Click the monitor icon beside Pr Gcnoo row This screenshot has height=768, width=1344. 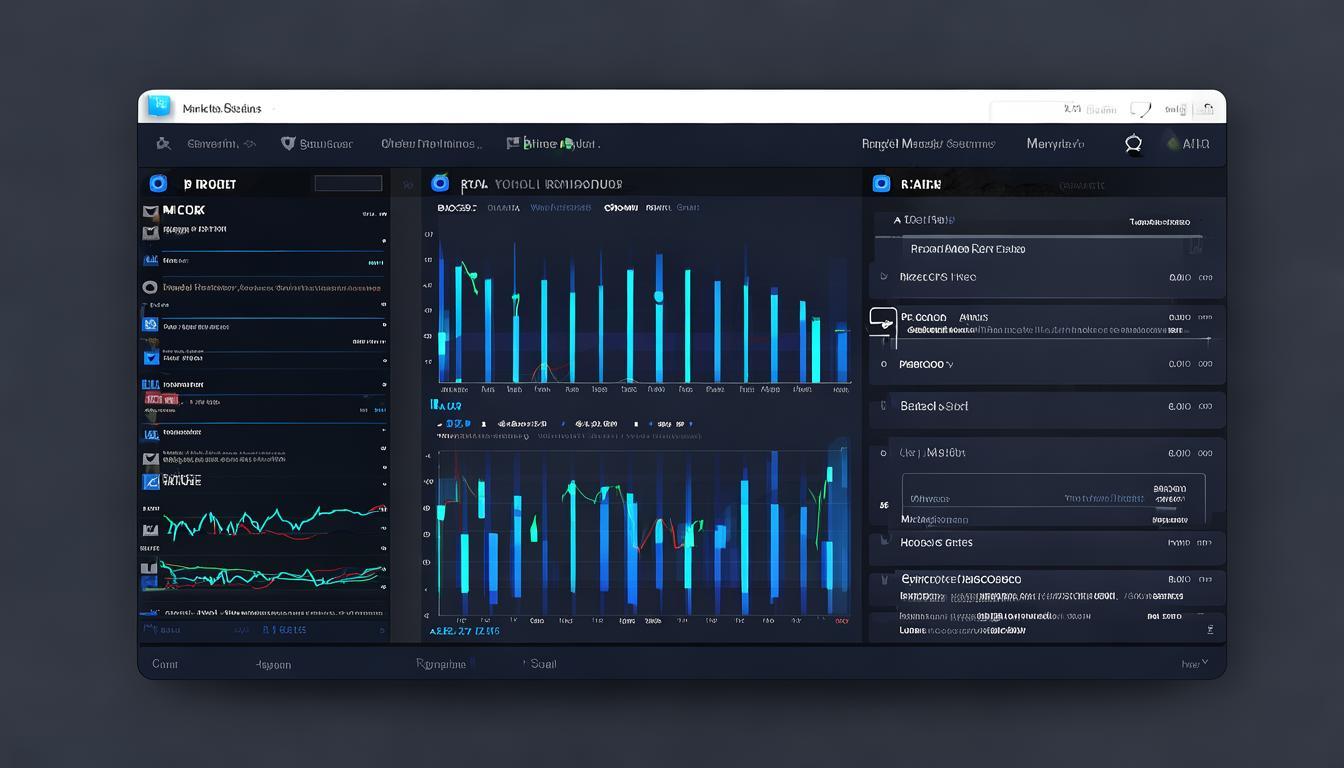click(x=882, y=319)
